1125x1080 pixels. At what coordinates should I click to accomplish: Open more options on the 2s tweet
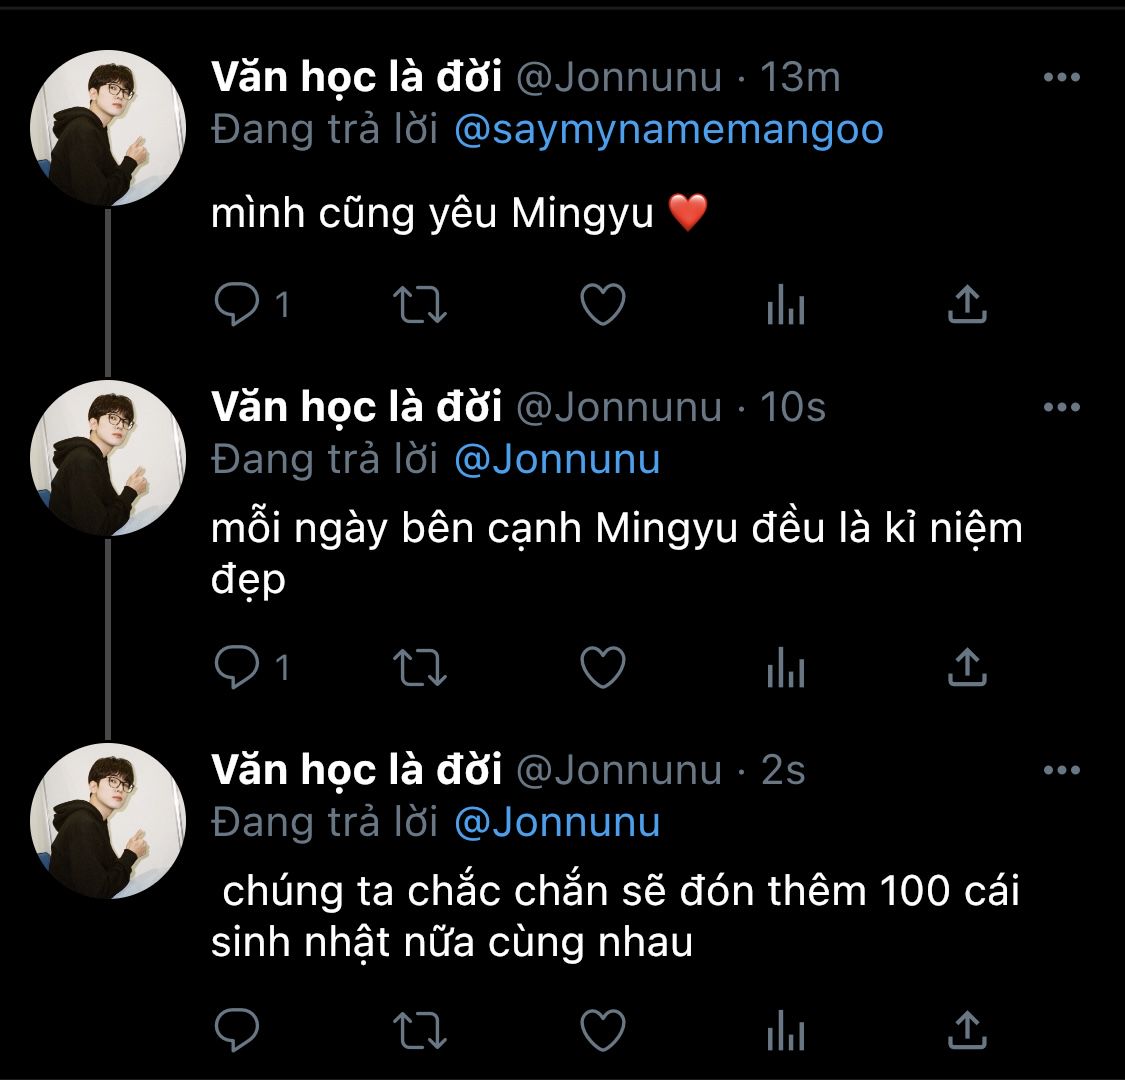point(1061,771)
